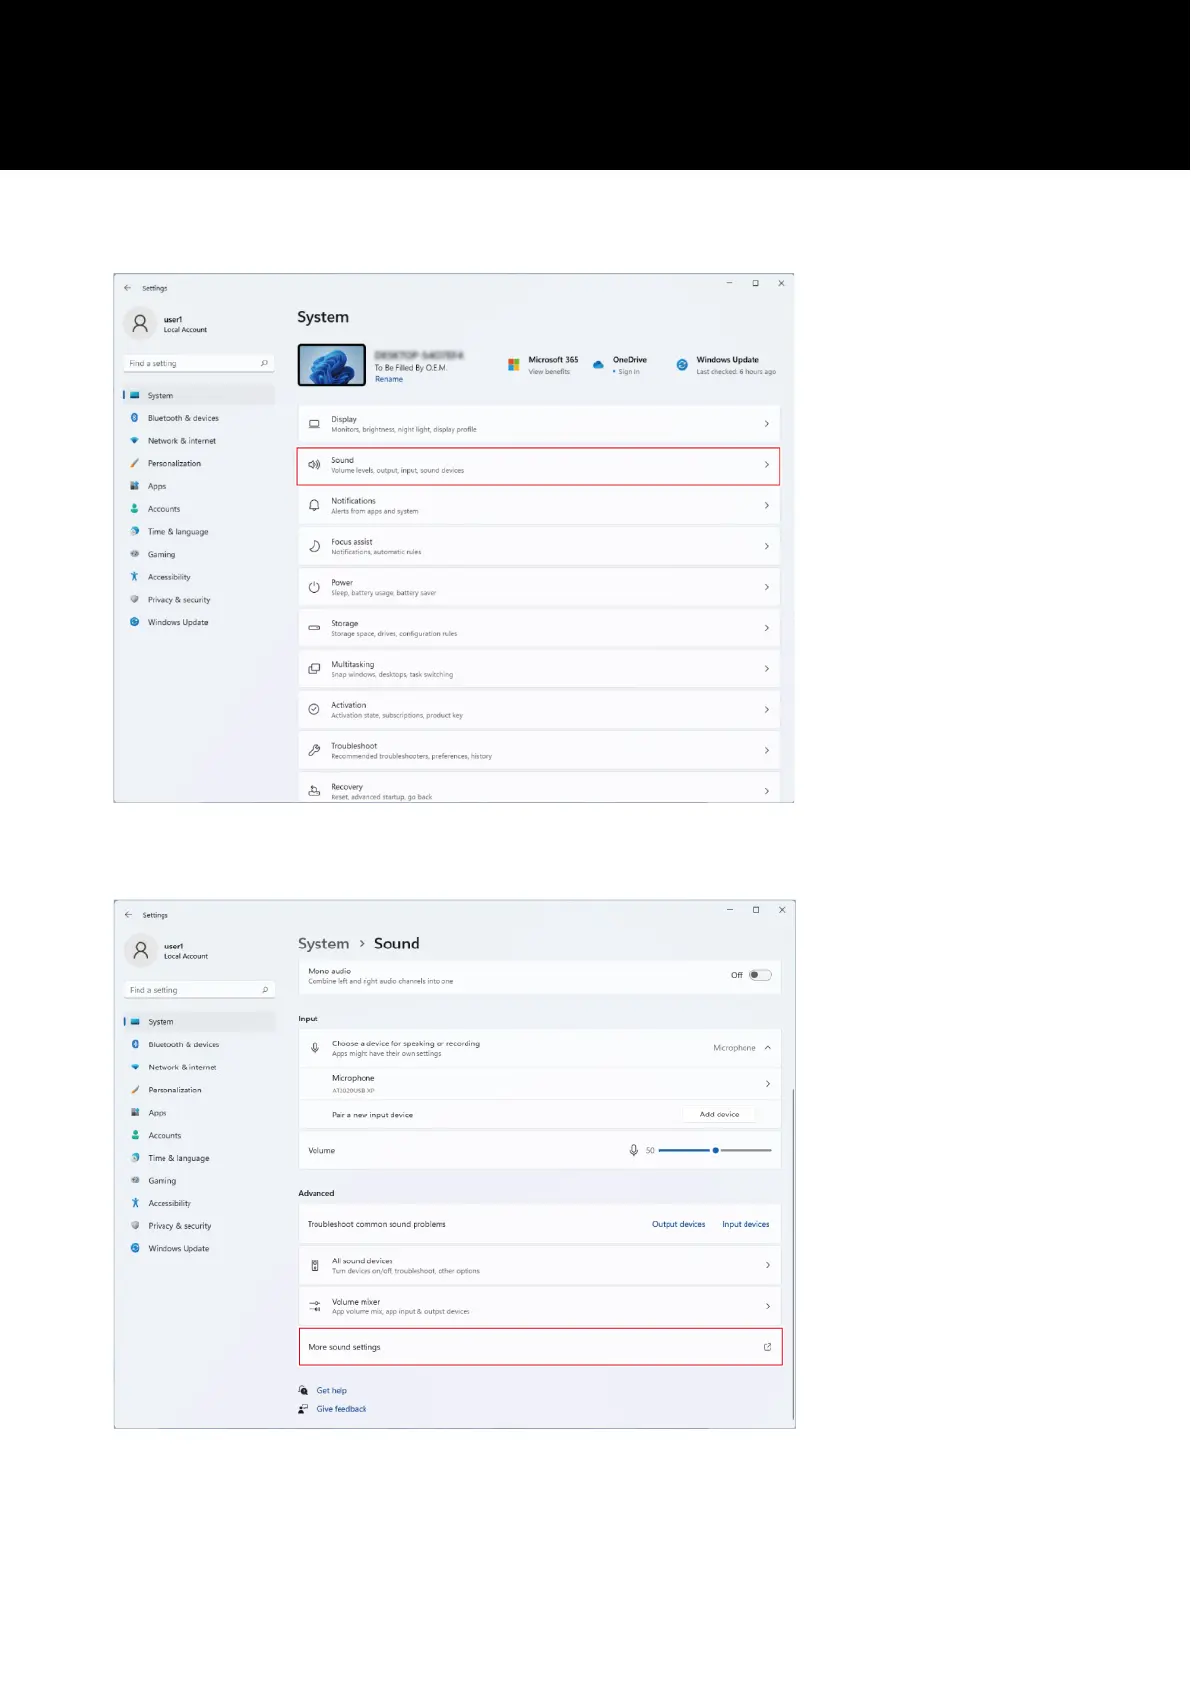Collapse the Microphone input device dropdown
This screenshot has height=1684, width=1191.
[x=768, y=1048]
